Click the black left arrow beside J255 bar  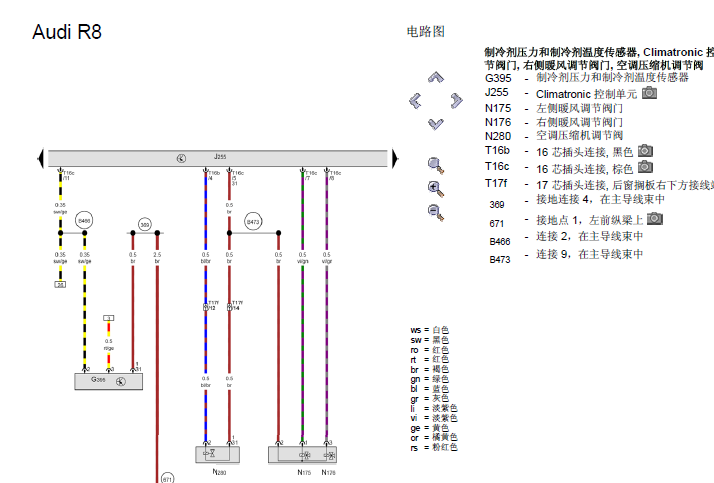pyautogui.click(x=41, y=158)
